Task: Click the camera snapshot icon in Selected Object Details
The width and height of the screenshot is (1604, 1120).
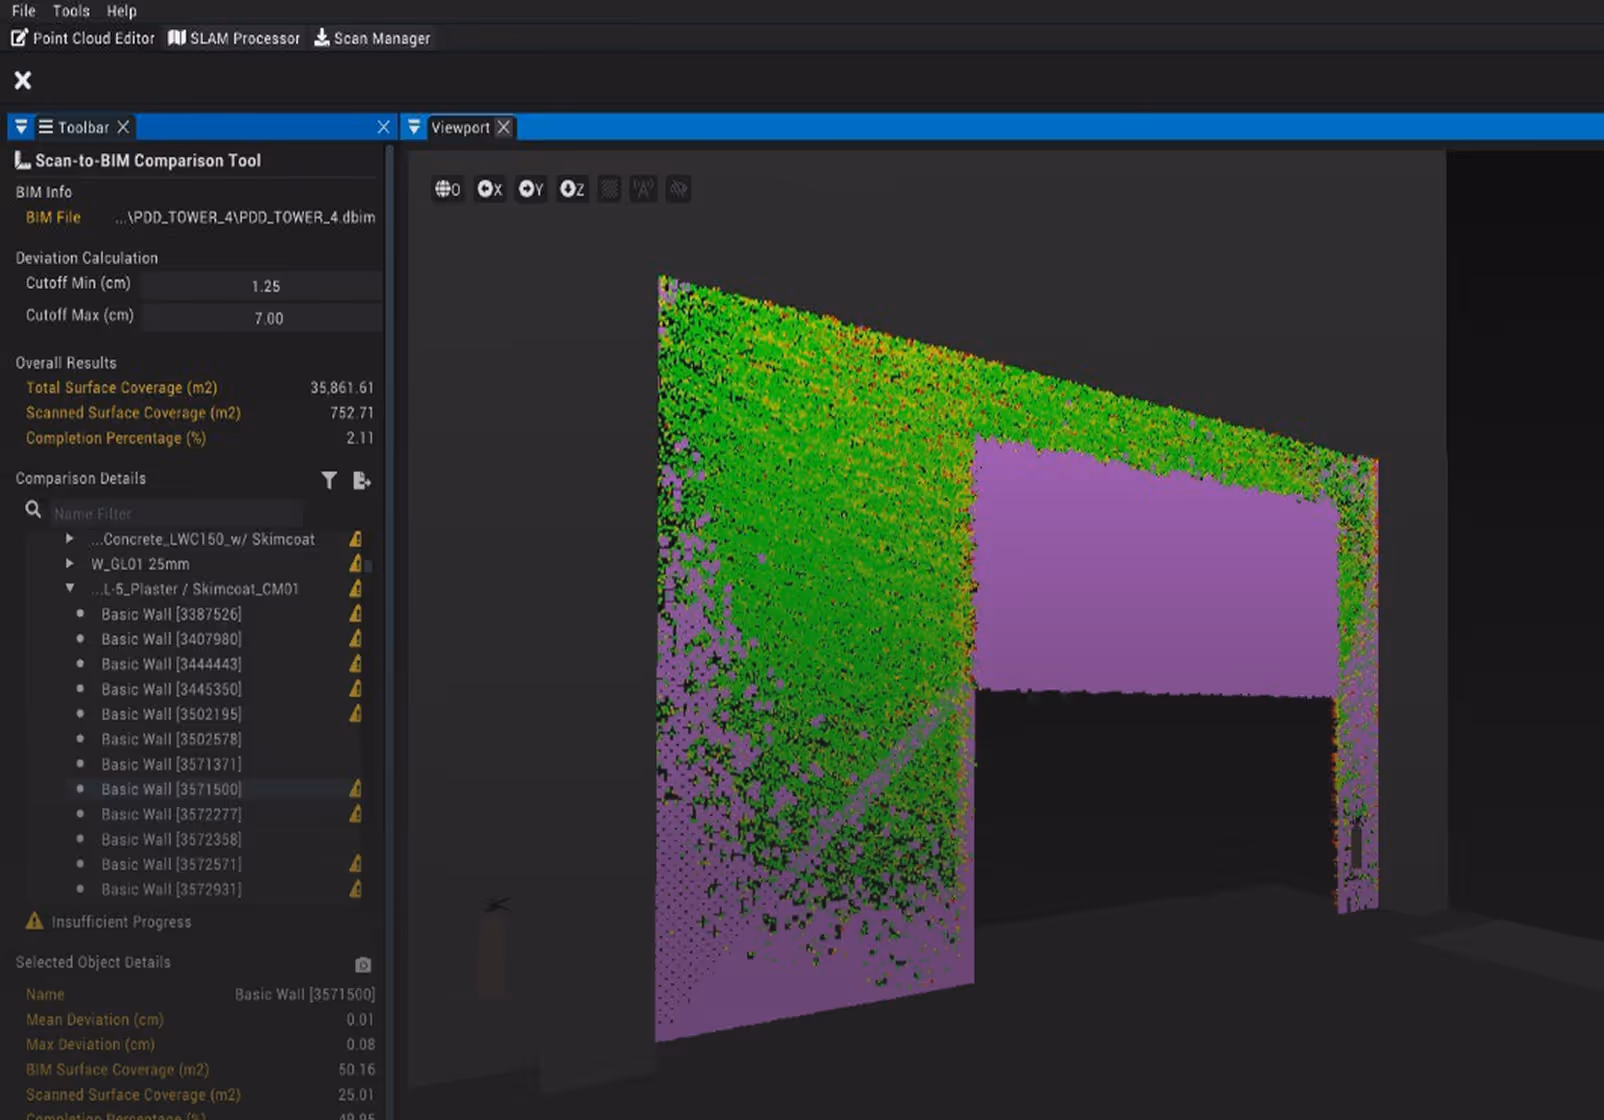Action: (361, 964)
